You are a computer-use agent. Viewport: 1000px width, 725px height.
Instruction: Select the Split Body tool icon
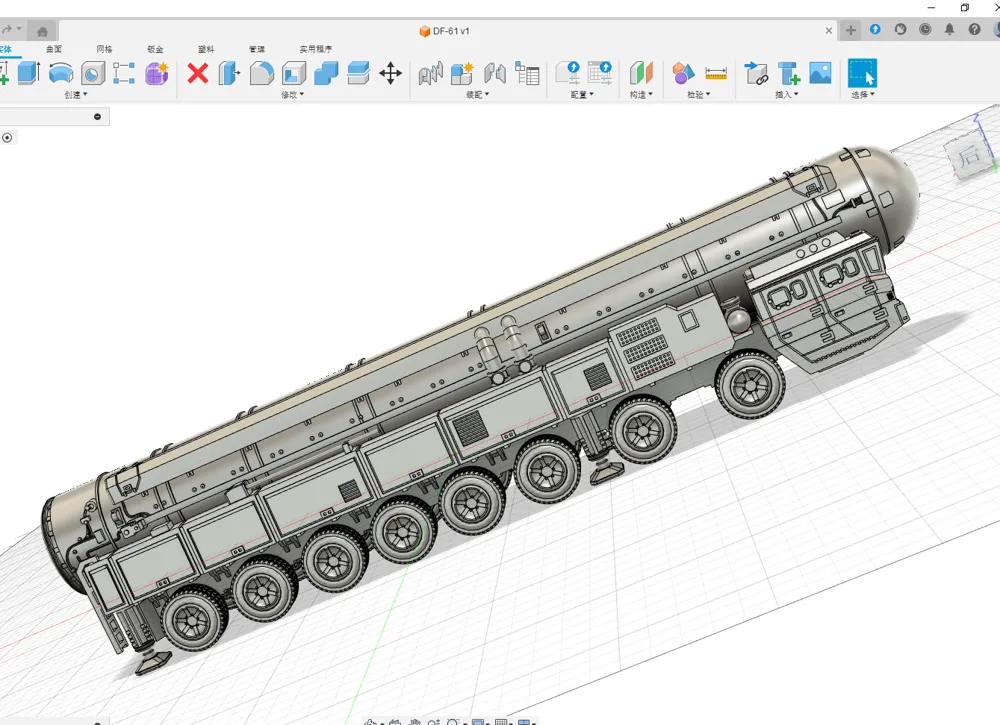tap(358, 73)
